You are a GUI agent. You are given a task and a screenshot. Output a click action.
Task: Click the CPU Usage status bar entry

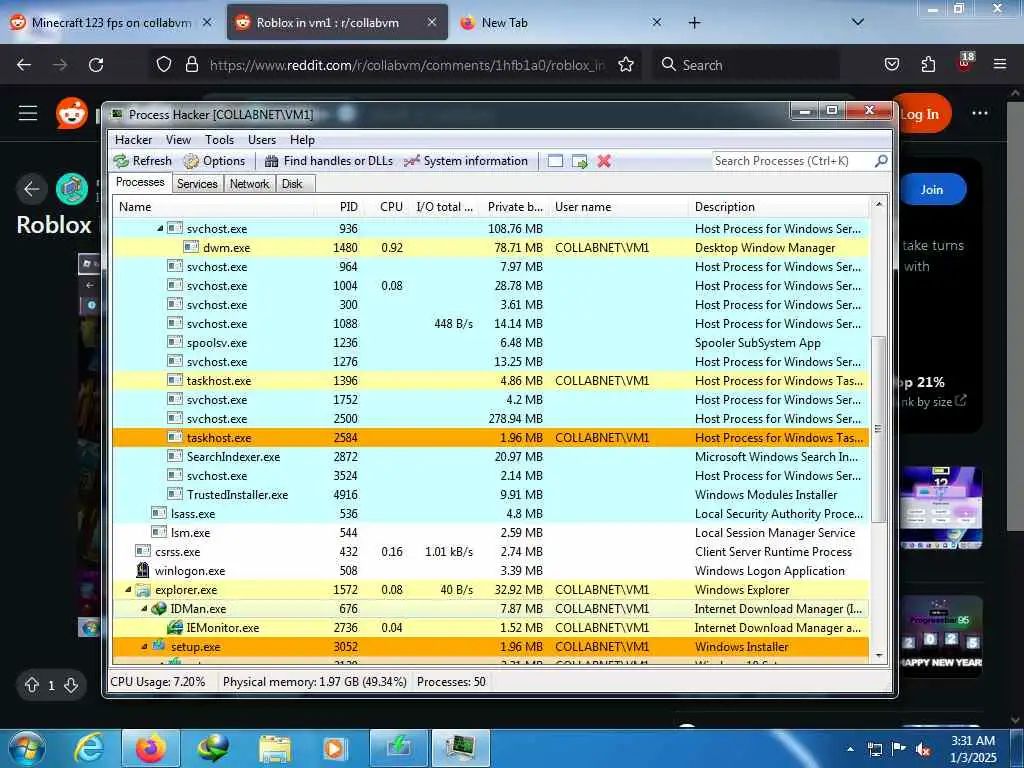pos(157,682)
